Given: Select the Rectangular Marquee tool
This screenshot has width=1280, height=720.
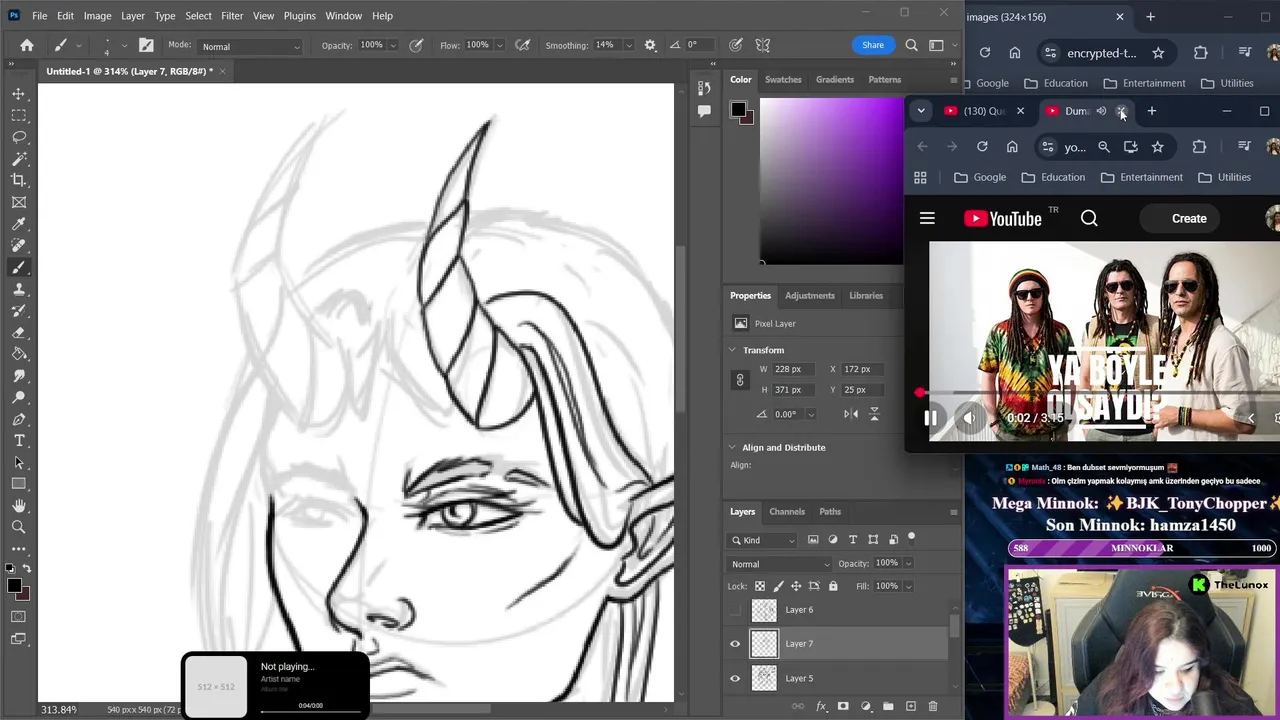Looking at the screenshot, I should pyautogui.click(x=19, y=115).
